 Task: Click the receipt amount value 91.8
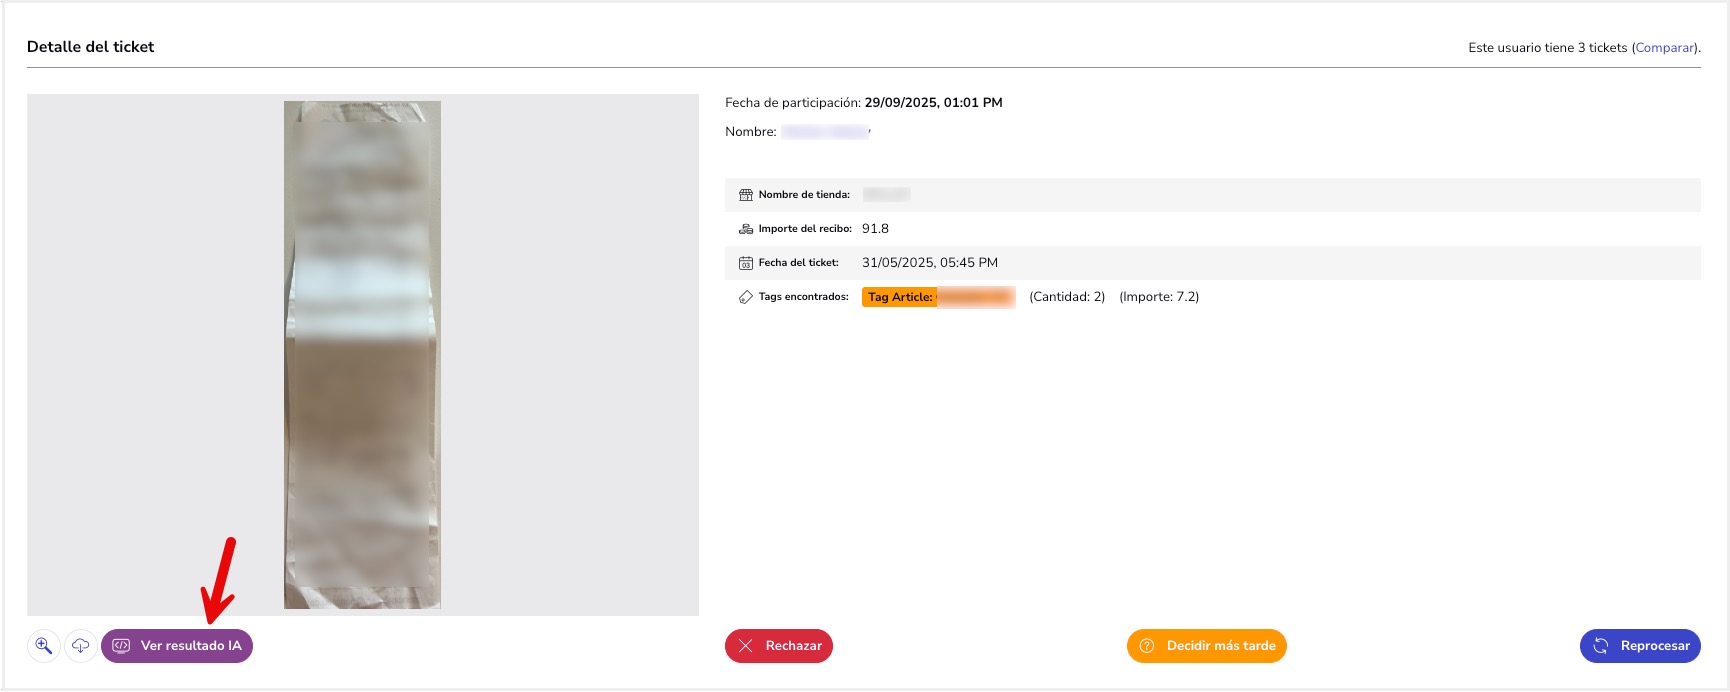click(x=875, y=229)
